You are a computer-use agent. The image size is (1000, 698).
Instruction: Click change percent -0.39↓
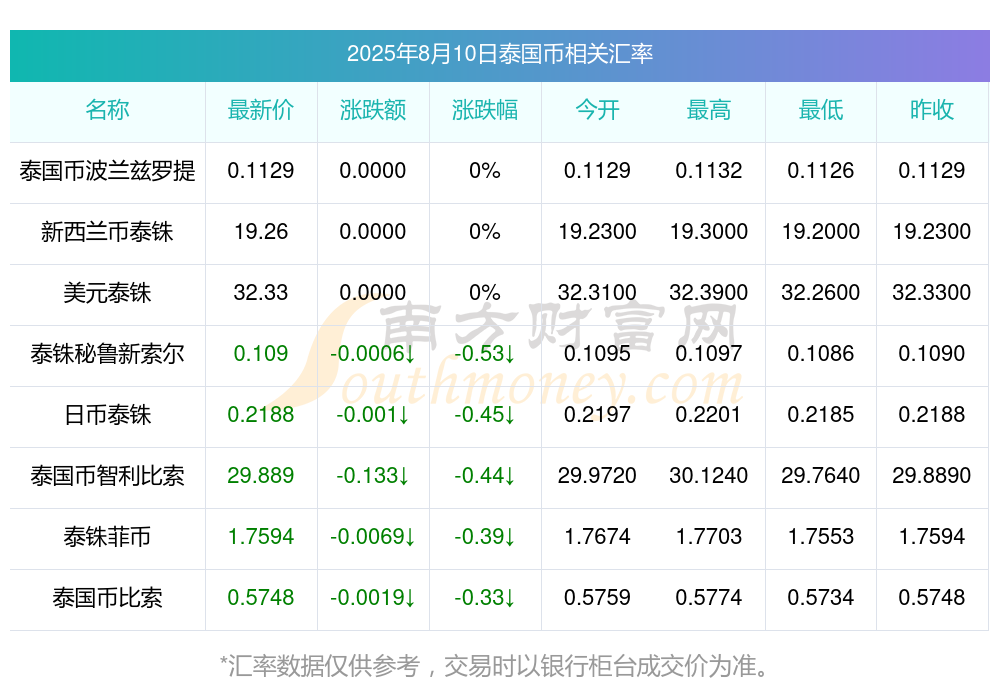coord(485,537)
